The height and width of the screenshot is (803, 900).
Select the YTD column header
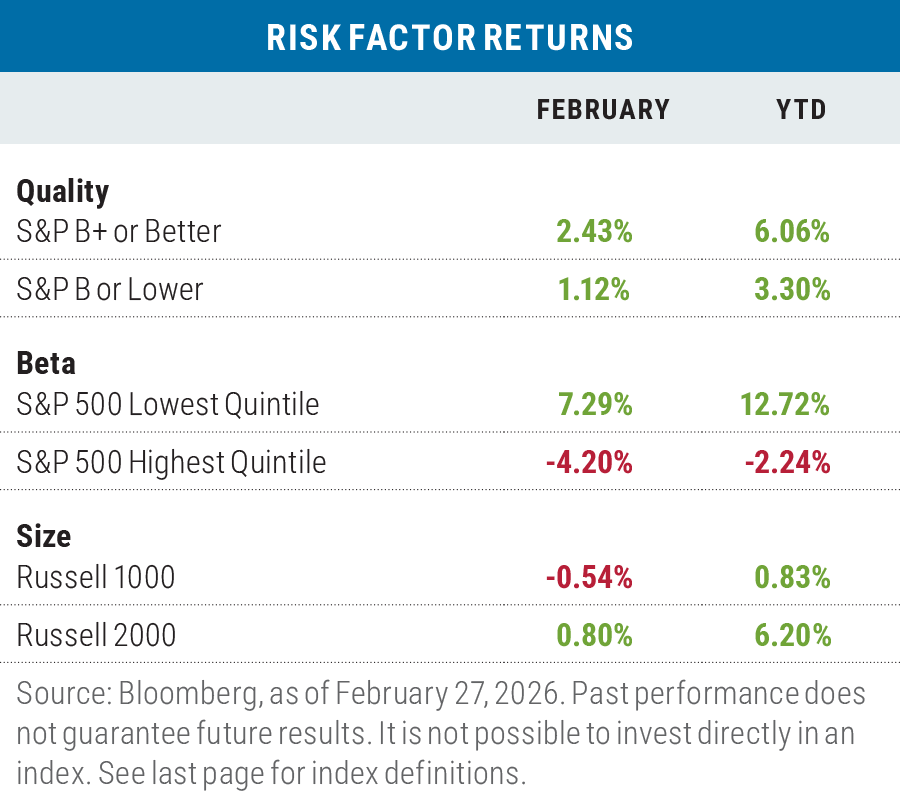802,109
